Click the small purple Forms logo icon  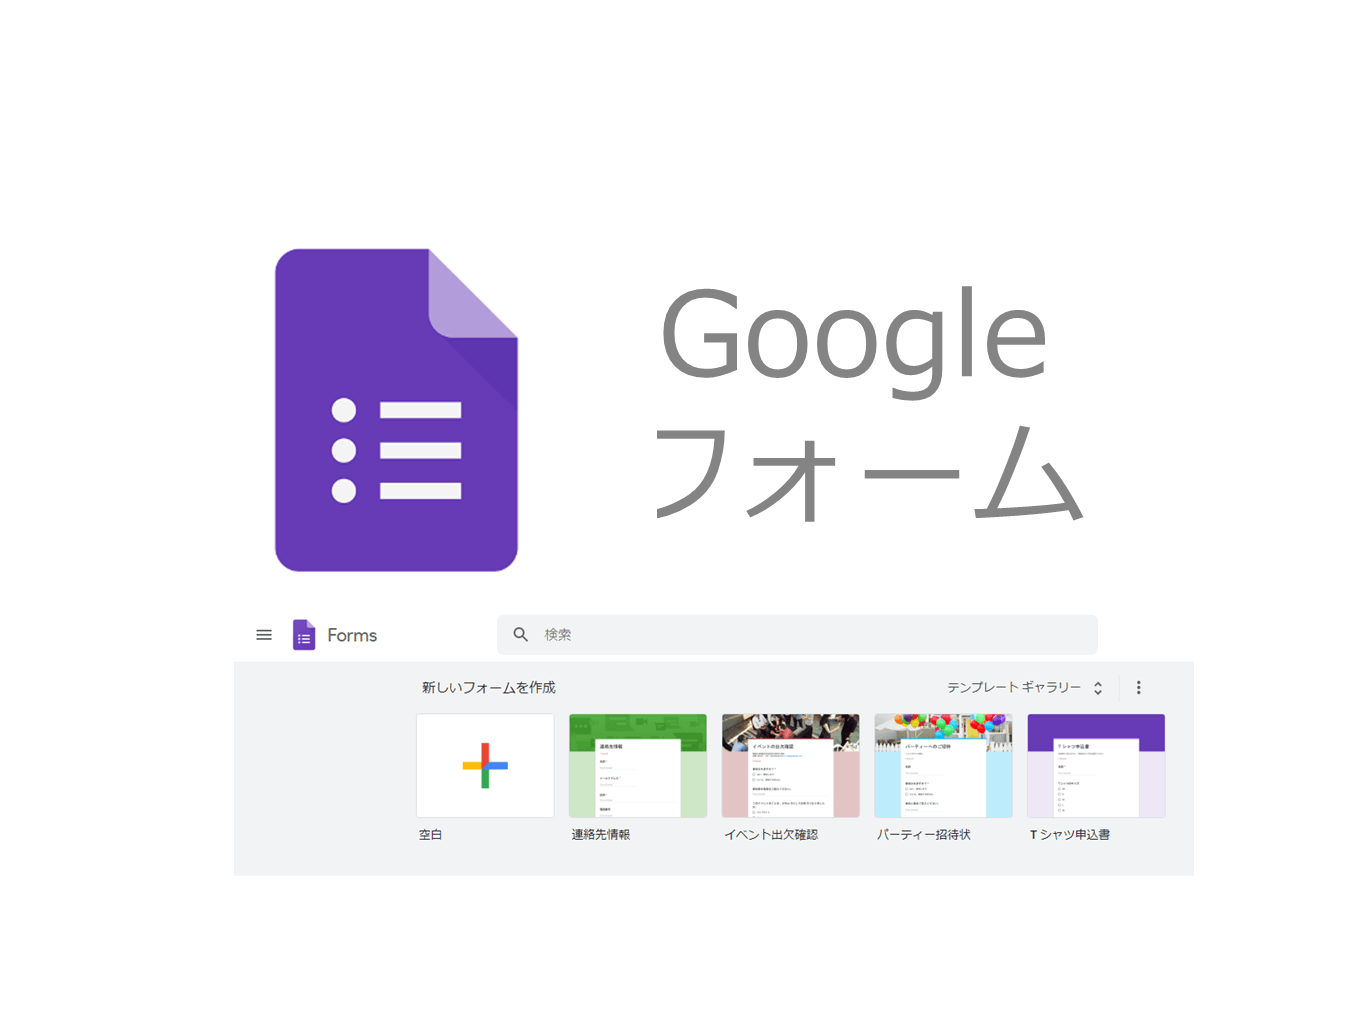click(x=304, y=635)
